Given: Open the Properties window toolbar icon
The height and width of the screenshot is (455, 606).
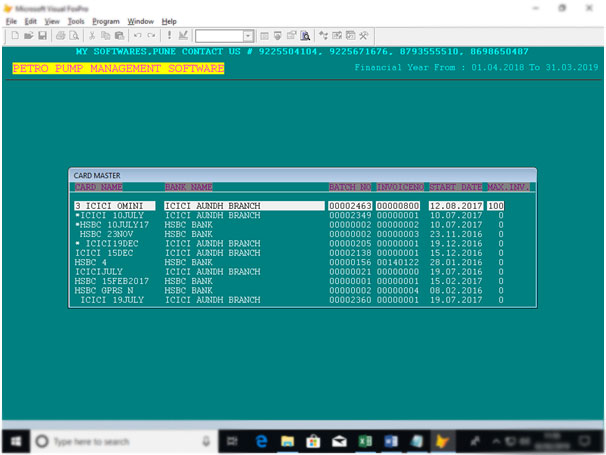Looking at the screenshot, I should click(291, 36).
